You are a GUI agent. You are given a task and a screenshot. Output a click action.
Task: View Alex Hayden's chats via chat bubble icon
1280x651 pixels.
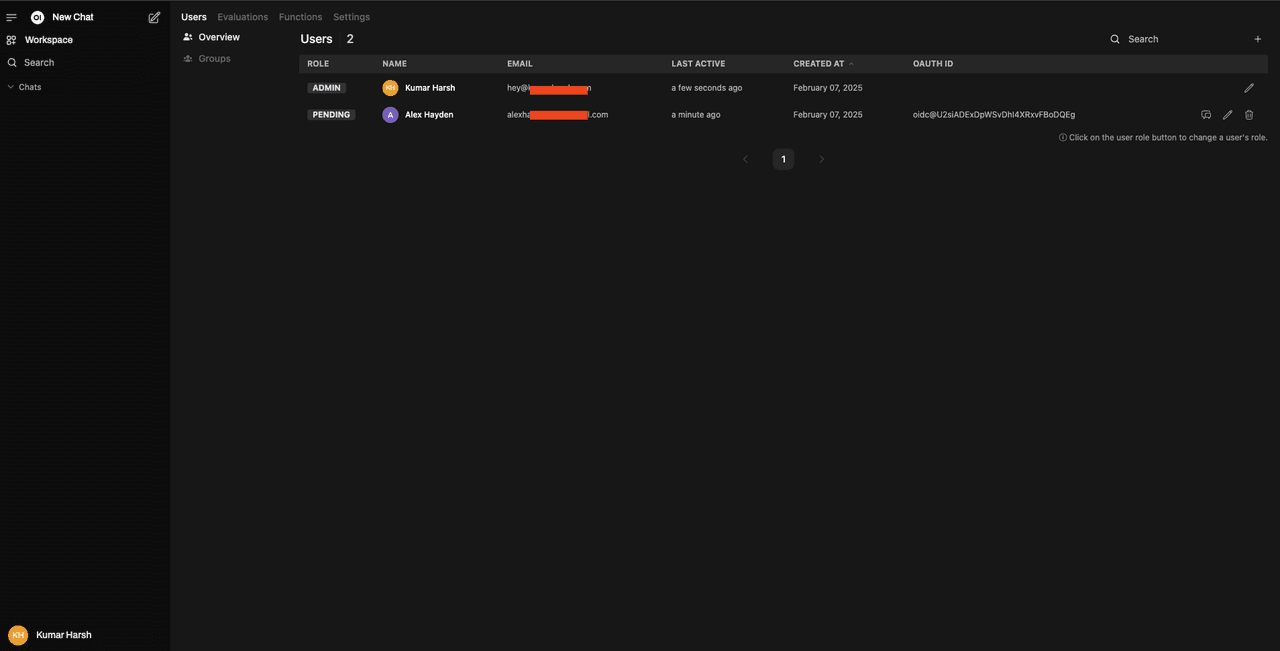[1206, 114]
